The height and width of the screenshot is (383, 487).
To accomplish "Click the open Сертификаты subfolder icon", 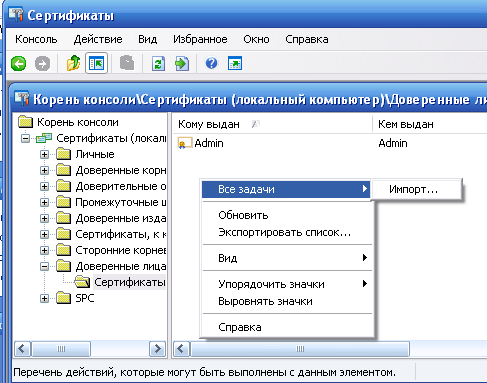I will coord(82,282).
